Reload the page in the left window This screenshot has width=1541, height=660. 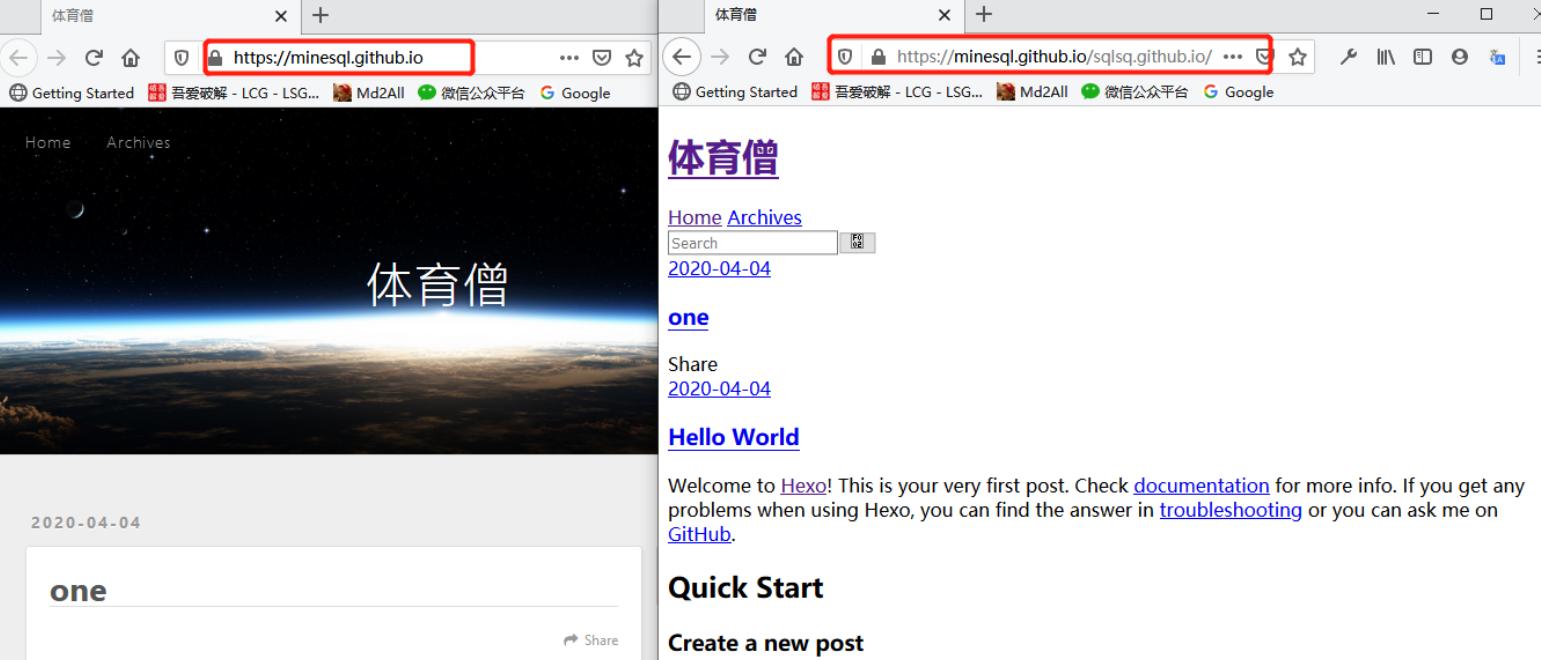[x=92, y=58]
